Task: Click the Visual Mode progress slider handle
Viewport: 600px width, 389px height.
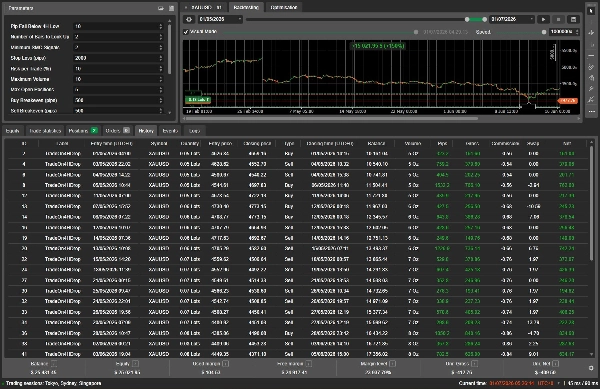Action: pyautogui.click(x=416, y=32)
